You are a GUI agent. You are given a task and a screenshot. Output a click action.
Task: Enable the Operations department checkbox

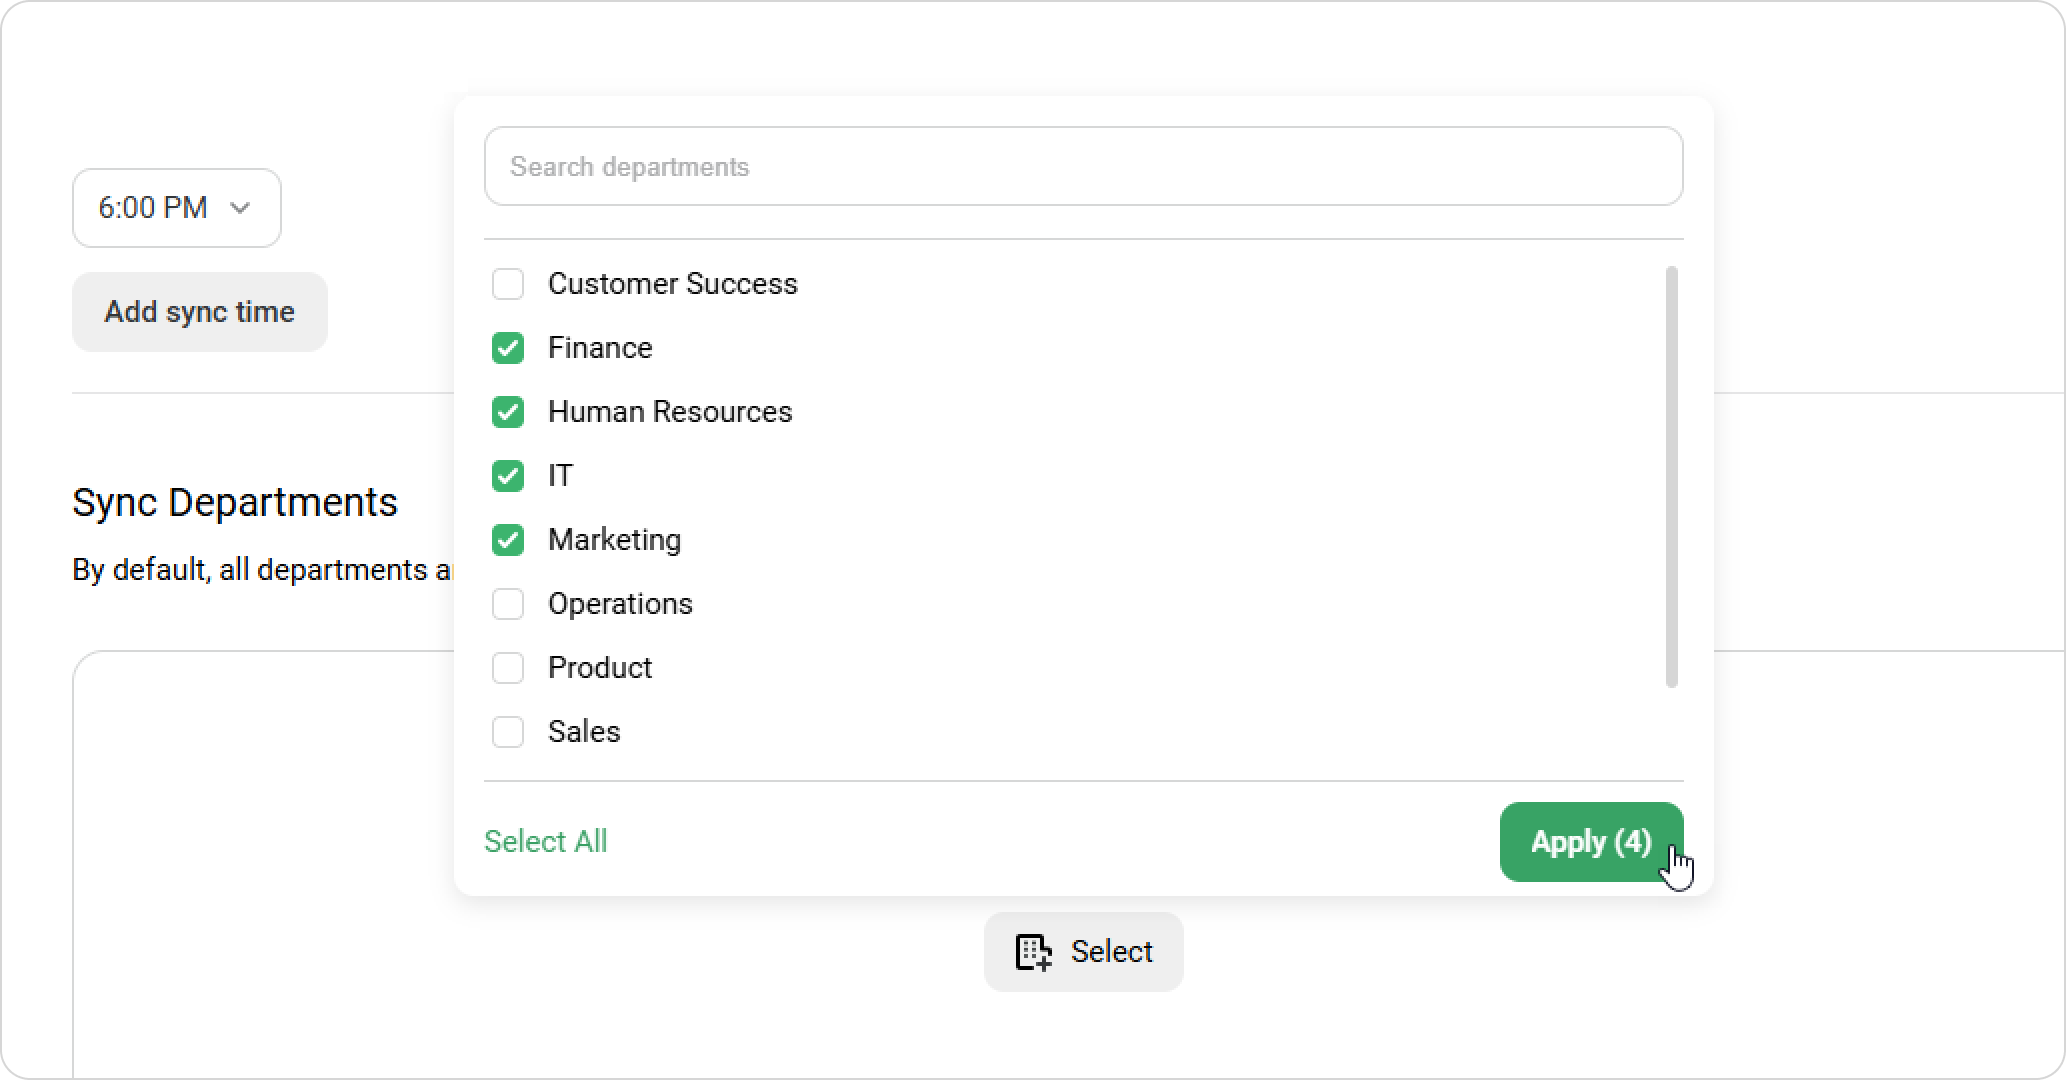[x=508, y=604]
